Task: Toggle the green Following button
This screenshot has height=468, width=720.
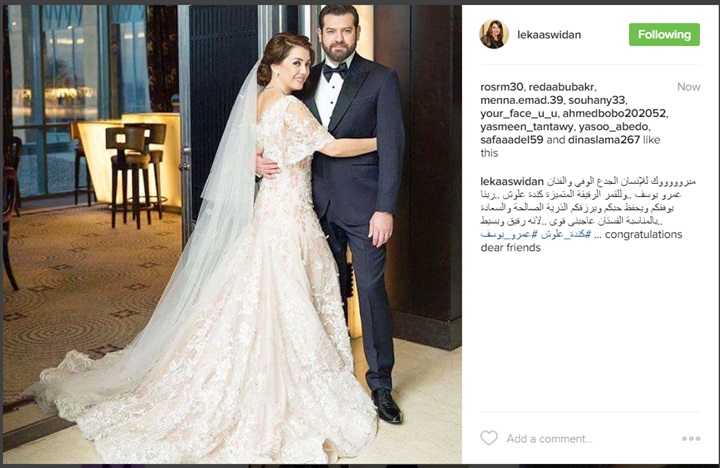Action: 664,34
